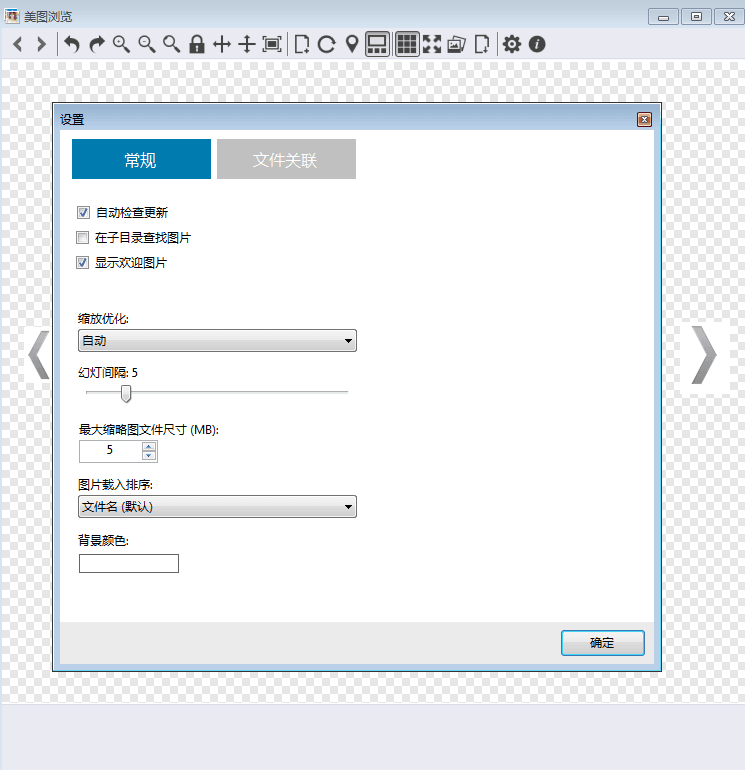Click the location pin icon
The height and width of the screenshot is (770, 745).
(352, 44)
